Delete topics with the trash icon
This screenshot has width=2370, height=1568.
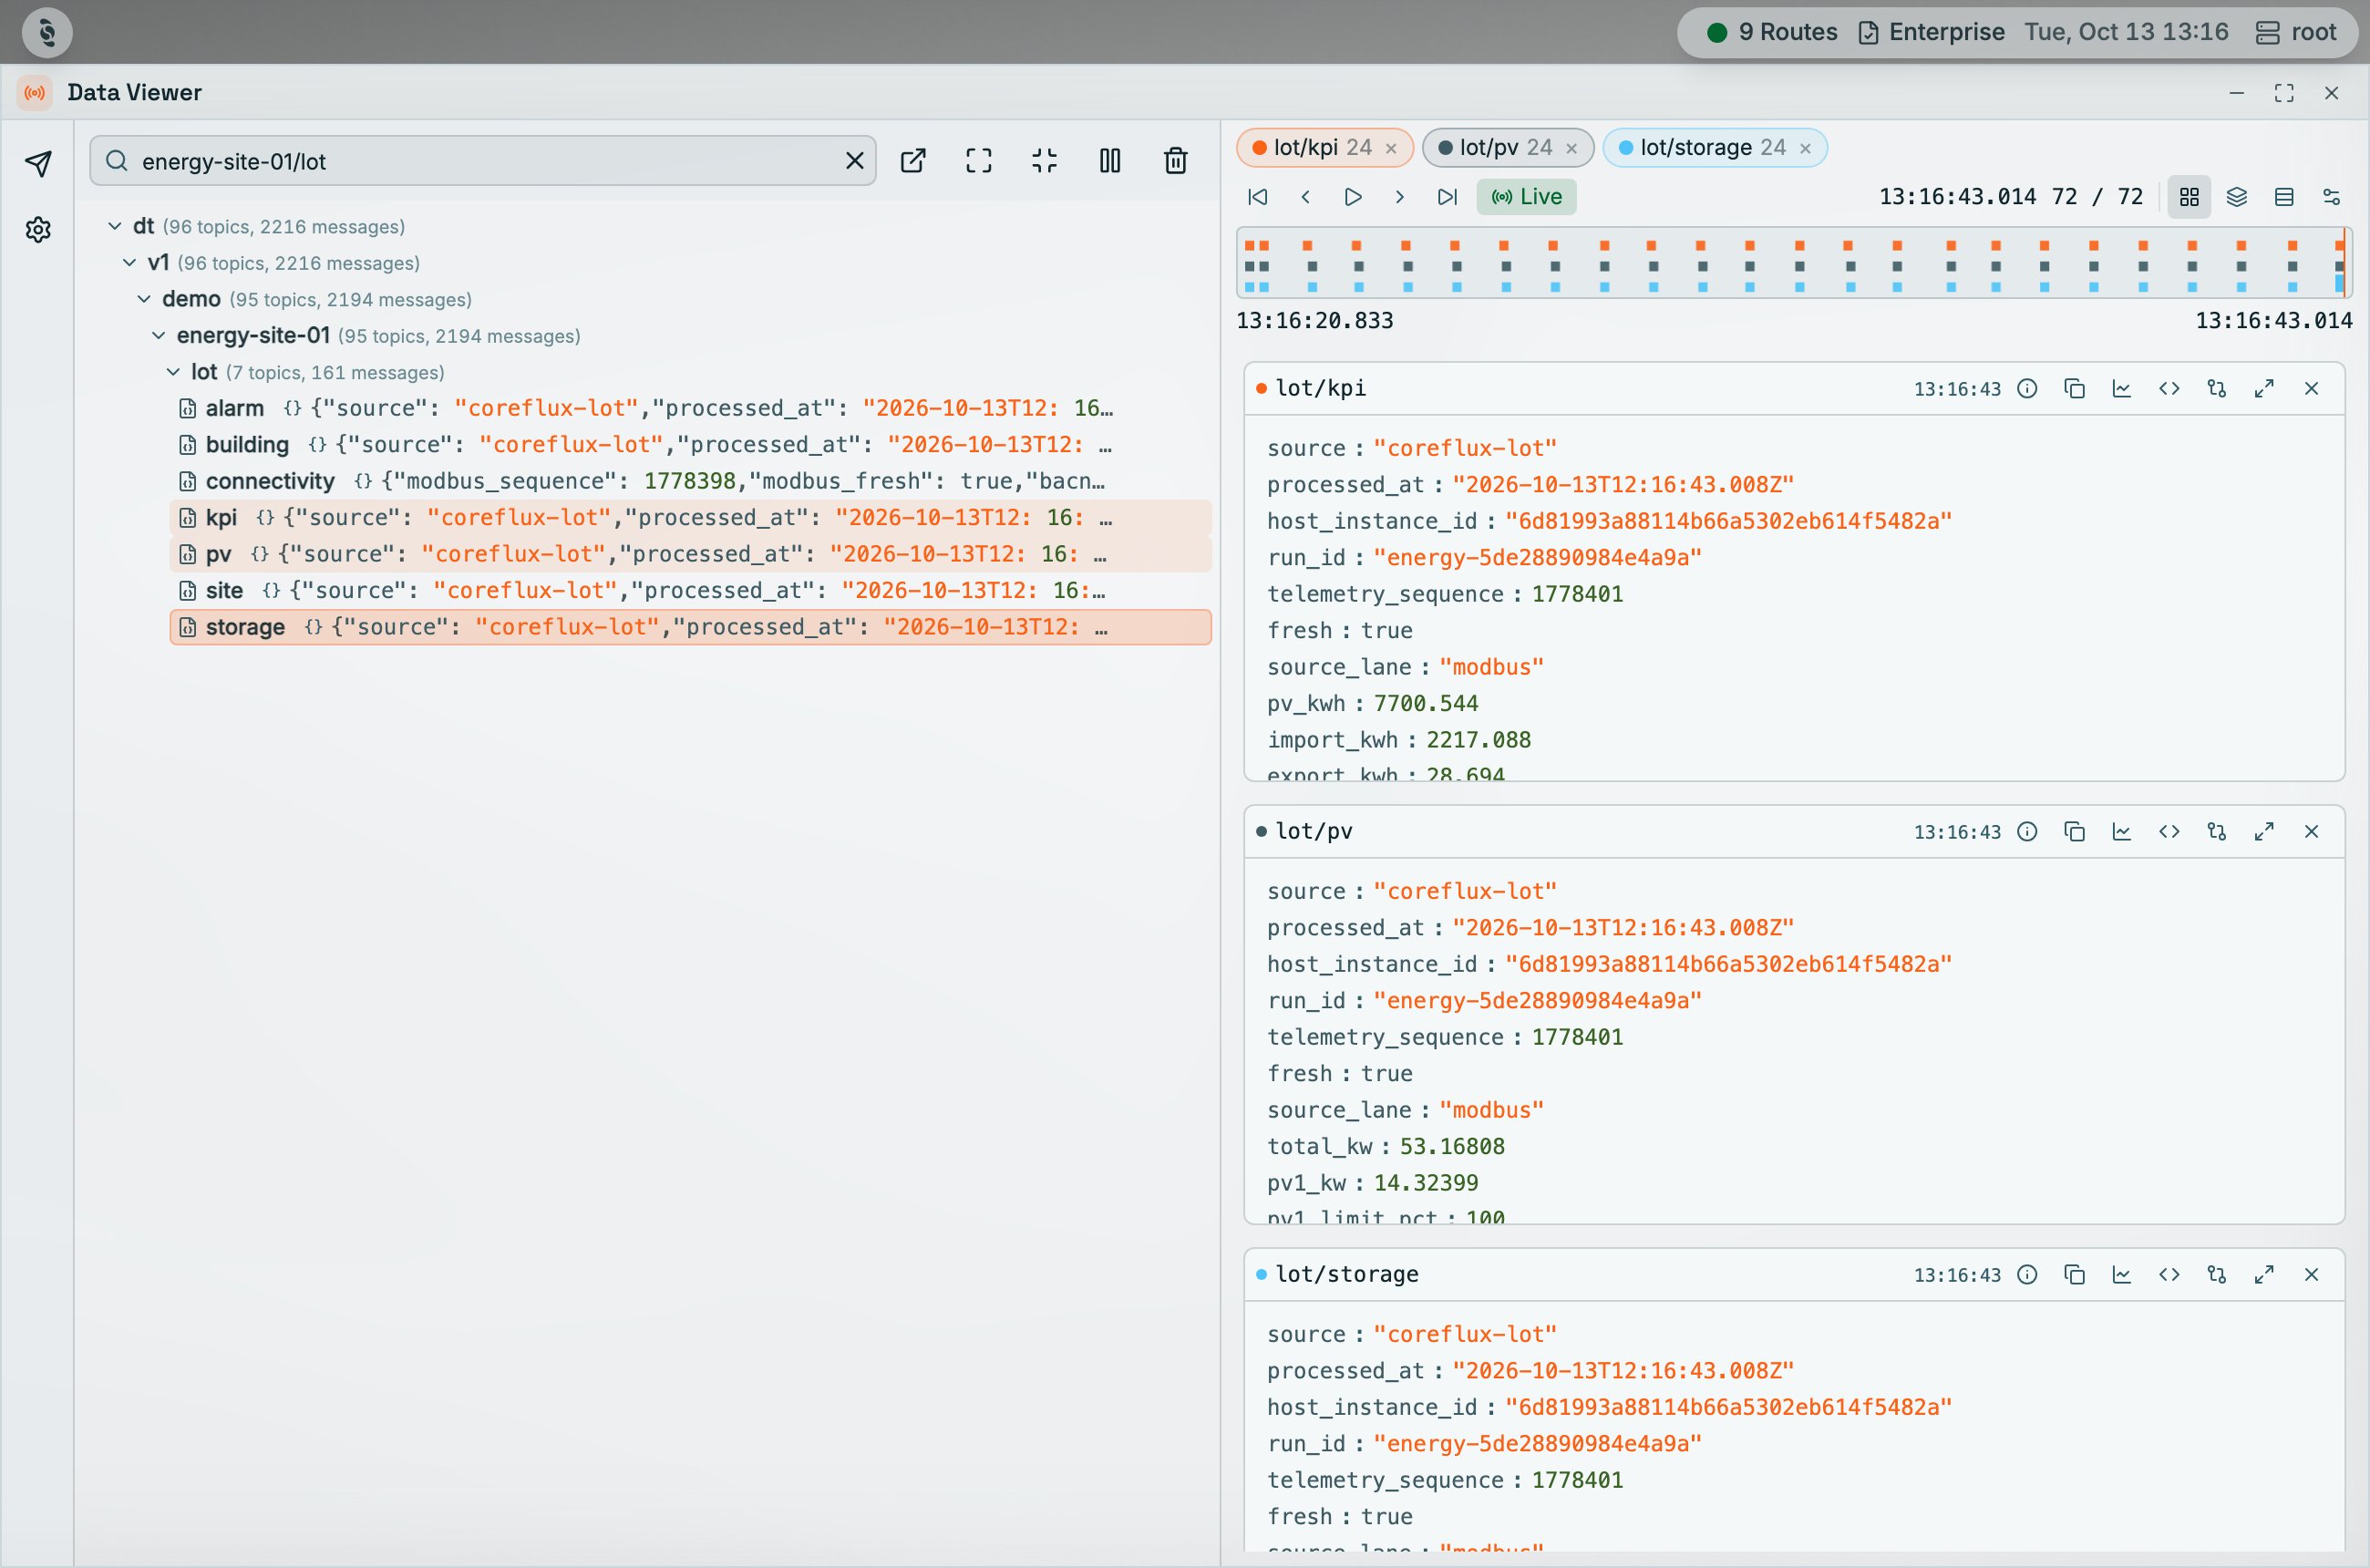tap(1176, 161)
